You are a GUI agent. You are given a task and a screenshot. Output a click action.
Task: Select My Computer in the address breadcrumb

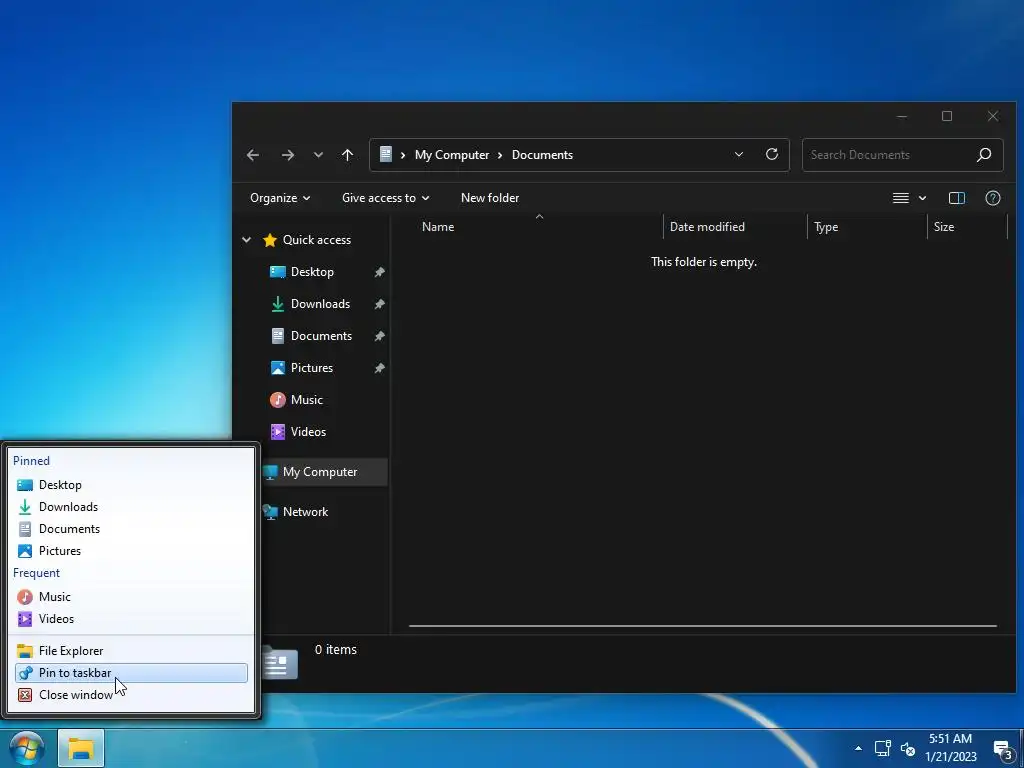coord(452,155)
